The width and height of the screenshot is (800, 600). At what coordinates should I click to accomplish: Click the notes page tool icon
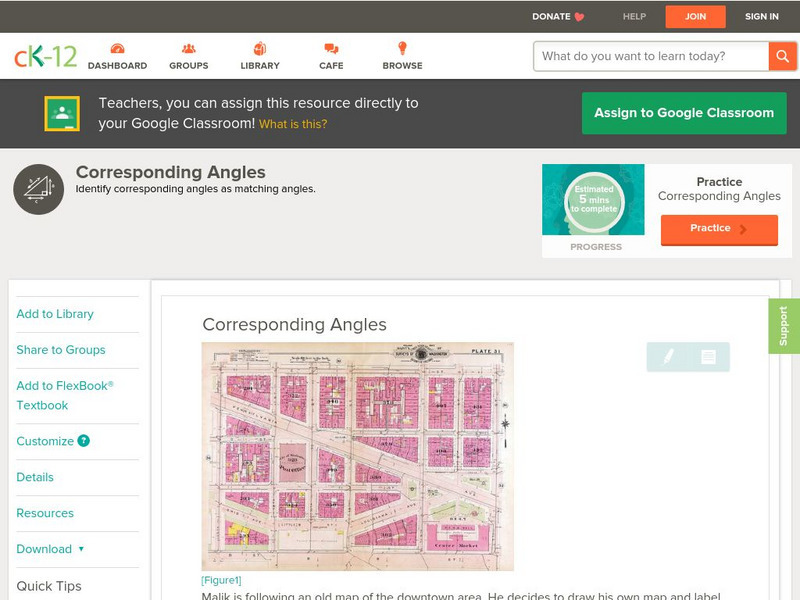pyautogui.click(x=708, y=357)
